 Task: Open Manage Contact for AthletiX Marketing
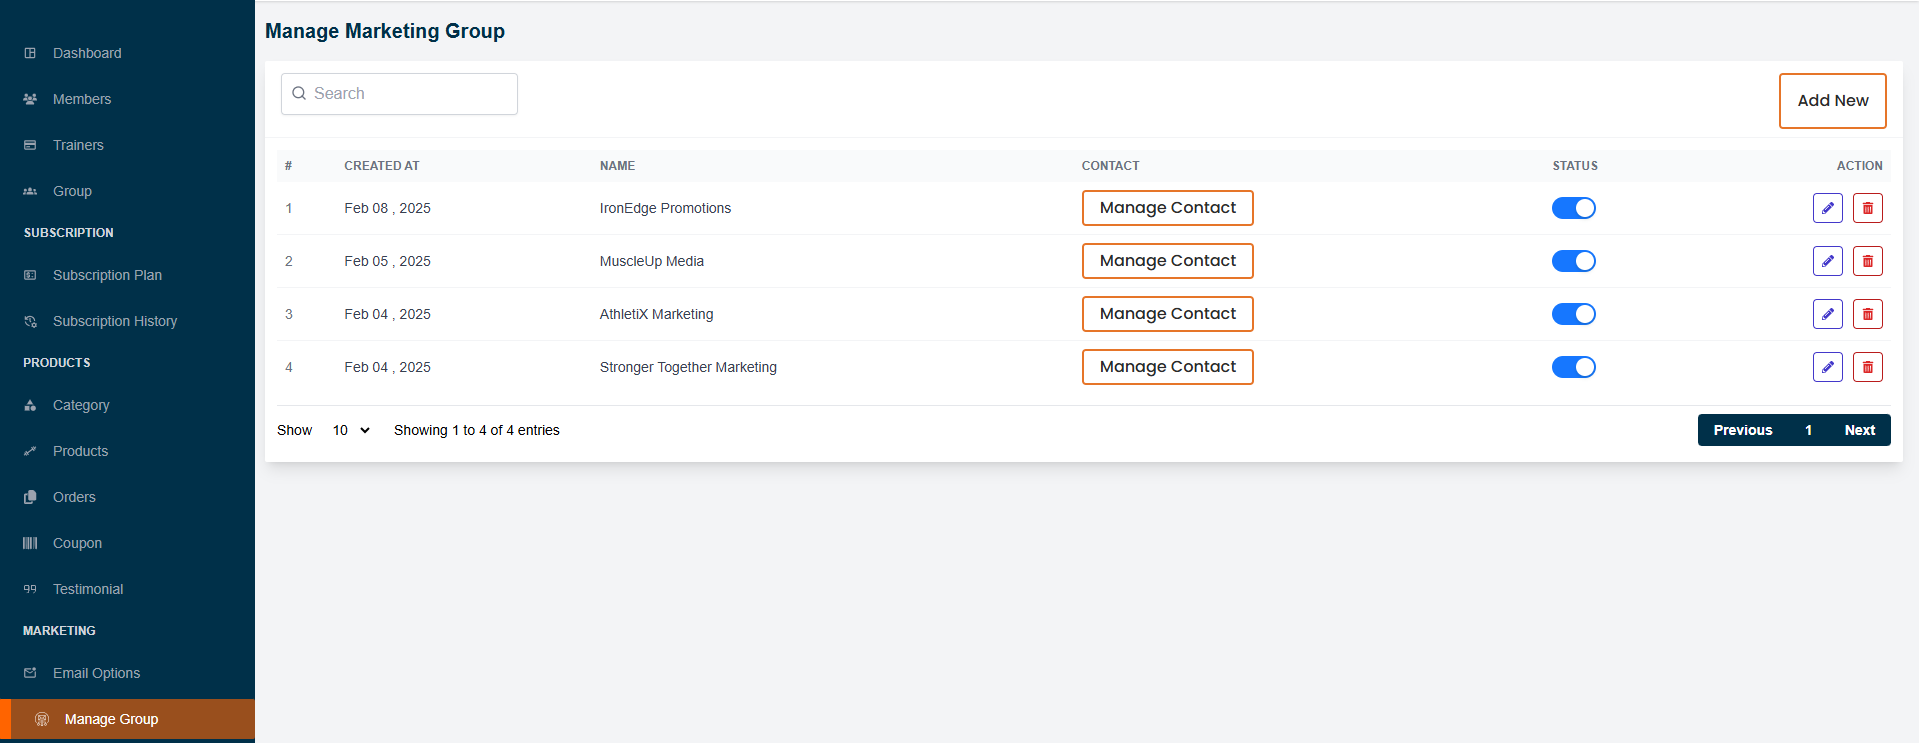tap(1167, 314)
